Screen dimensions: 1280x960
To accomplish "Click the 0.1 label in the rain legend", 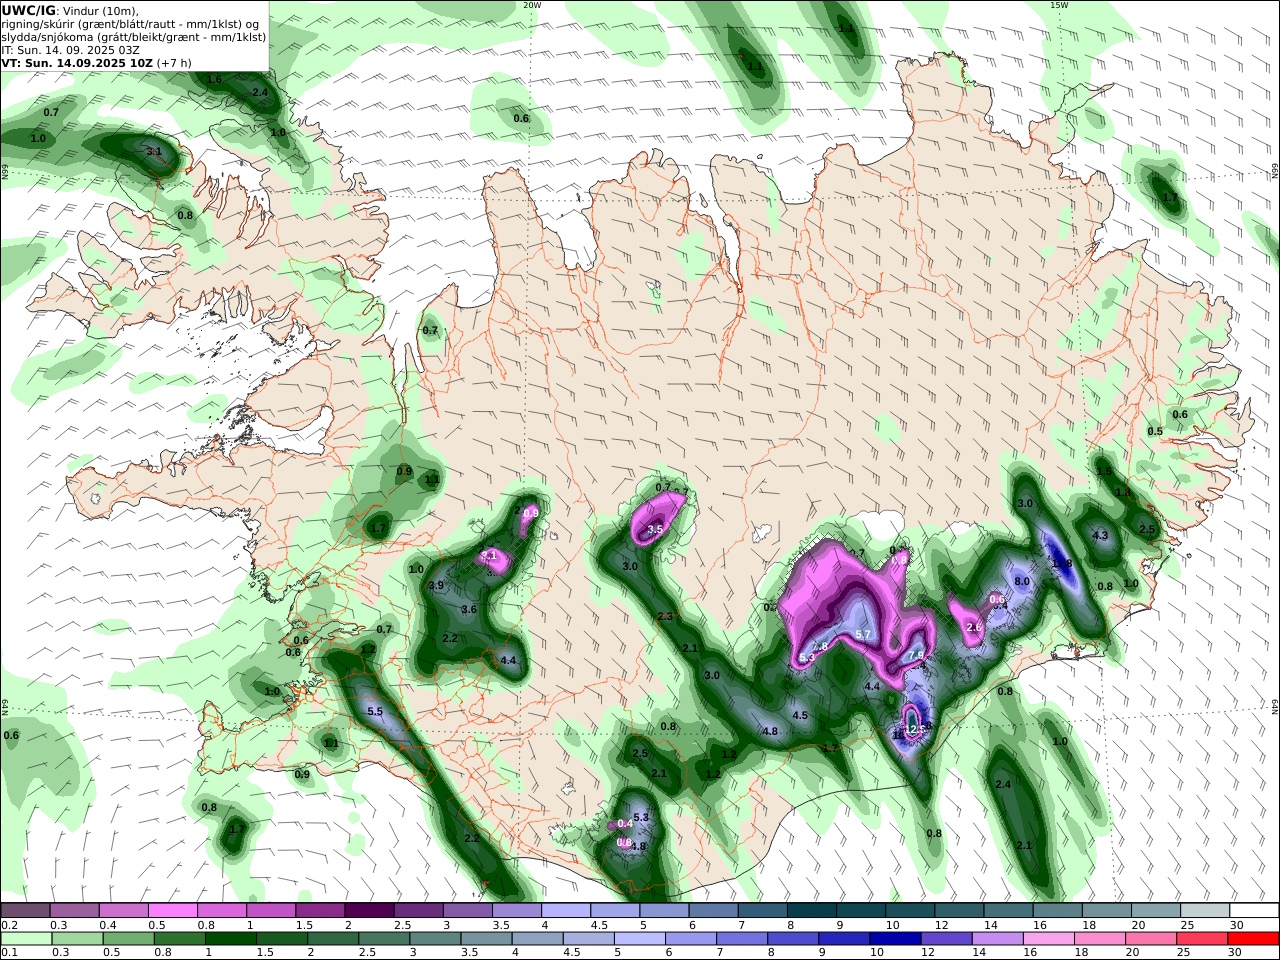I will [x=7, y=953].
